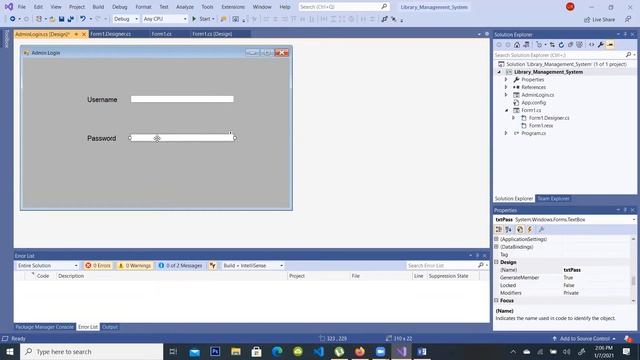Switch to Form1.Designer.cs tab
This screenshot has height=360, width=640.
click(111, 34)
